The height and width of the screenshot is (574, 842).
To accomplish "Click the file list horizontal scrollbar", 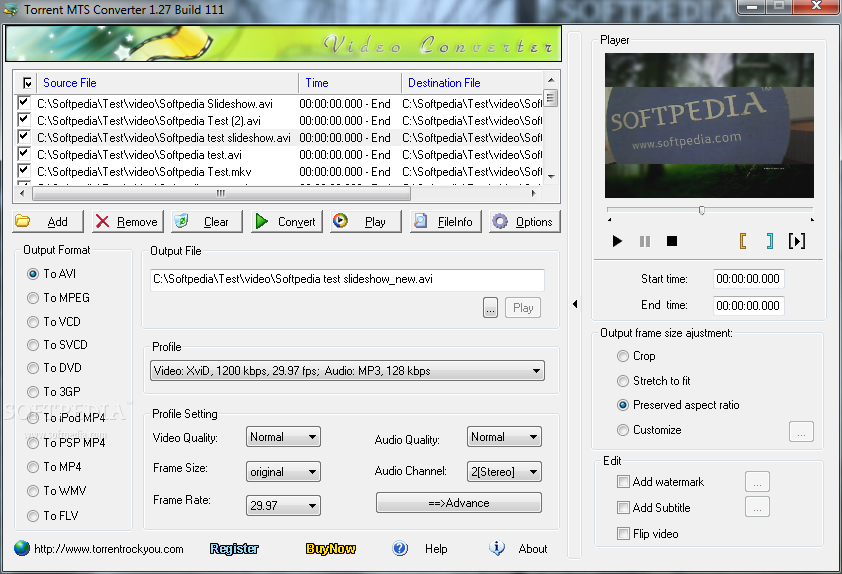I will pyautogui.click(x=221, y=193).
